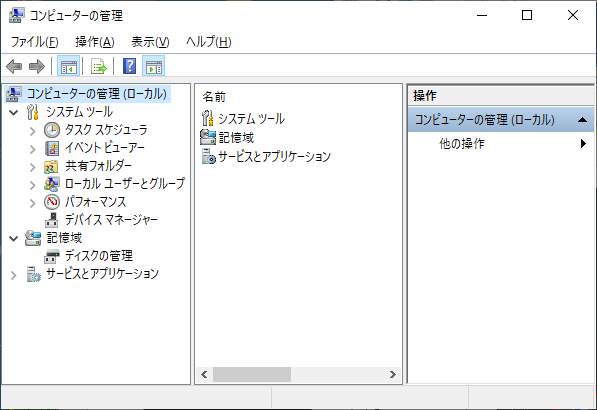Select デバイス マネージャー in the tree
Screen dimensions: 597x410
[x=111, y=220]
